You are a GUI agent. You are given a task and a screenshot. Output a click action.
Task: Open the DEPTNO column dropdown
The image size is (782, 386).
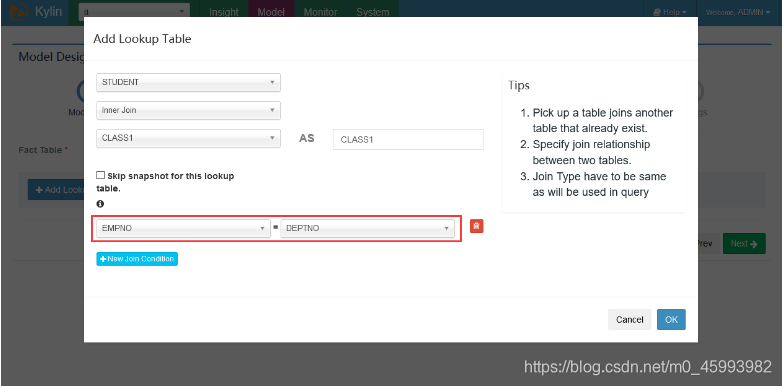click(x=368, y=228)
